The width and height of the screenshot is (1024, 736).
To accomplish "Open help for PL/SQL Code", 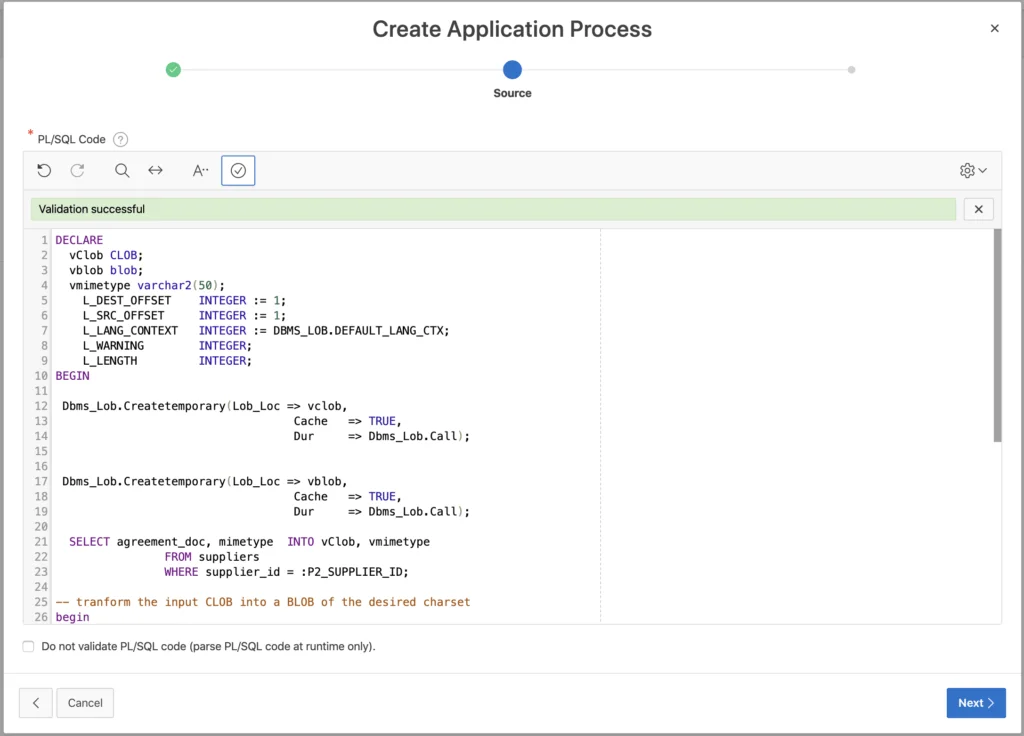I will [120, 139].
